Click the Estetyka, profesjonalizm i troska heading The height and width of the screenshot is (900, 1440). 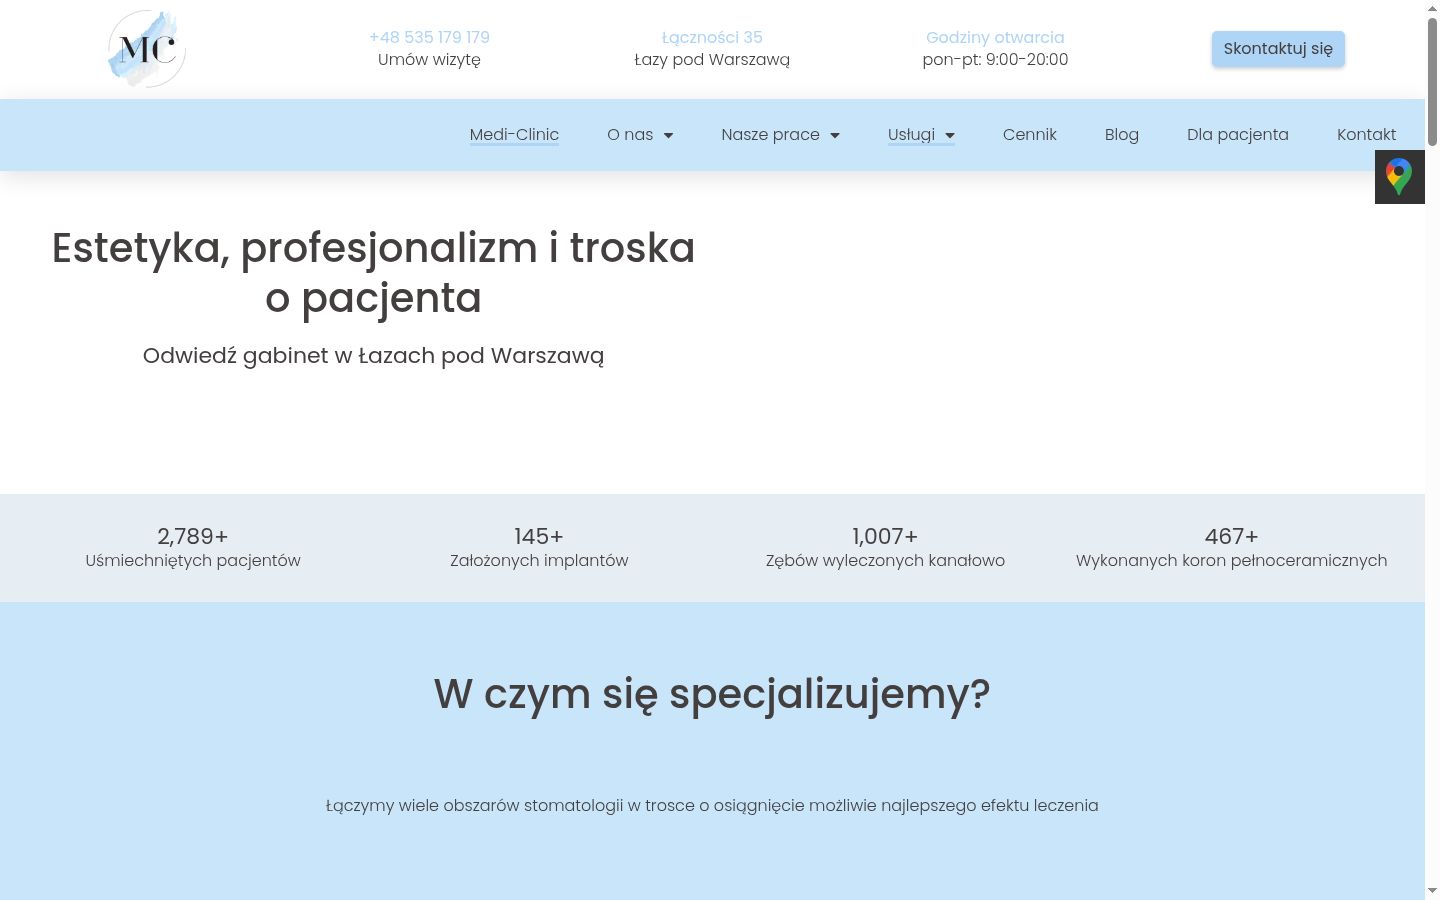[x=373, y=273]
